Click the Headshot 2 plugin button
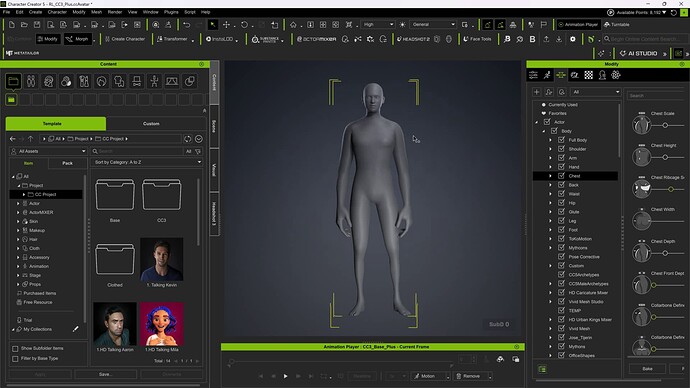This screenshot has width=690, height=388. pos(413,39)
